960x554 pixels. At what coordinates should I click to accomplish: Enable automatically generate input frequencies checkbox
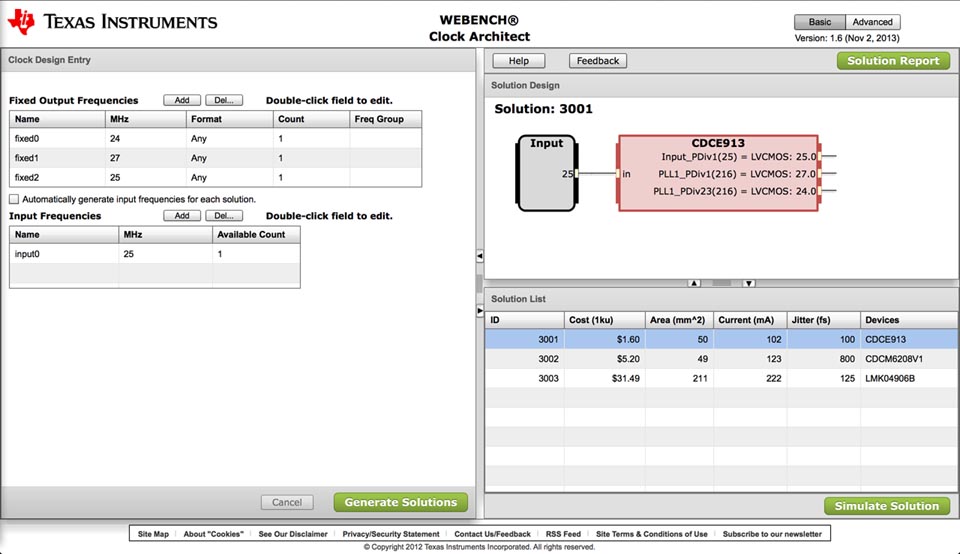14,199
